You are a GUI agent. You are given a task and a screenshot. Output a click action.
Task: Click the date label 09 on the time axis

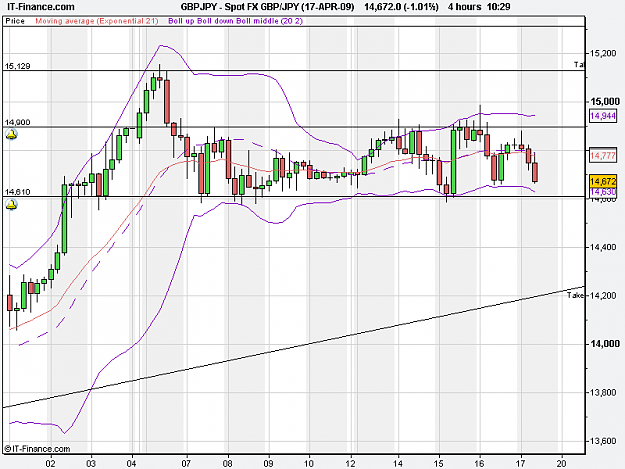pyautogui.click(x=268, y=463)
